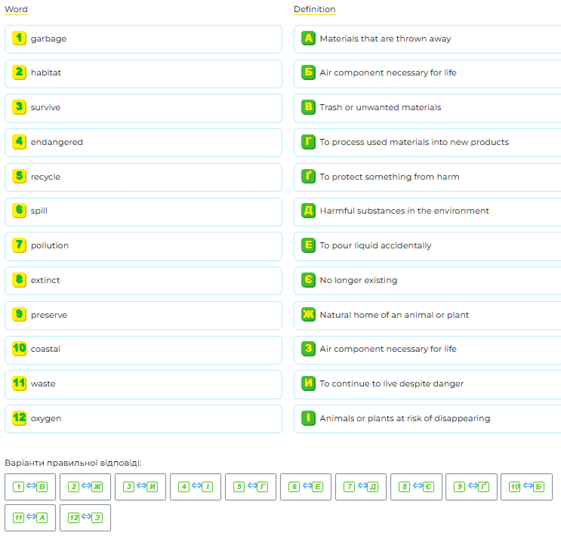
Task: Select the answer pair 4 ⇔ І
Action: (195, 487)
